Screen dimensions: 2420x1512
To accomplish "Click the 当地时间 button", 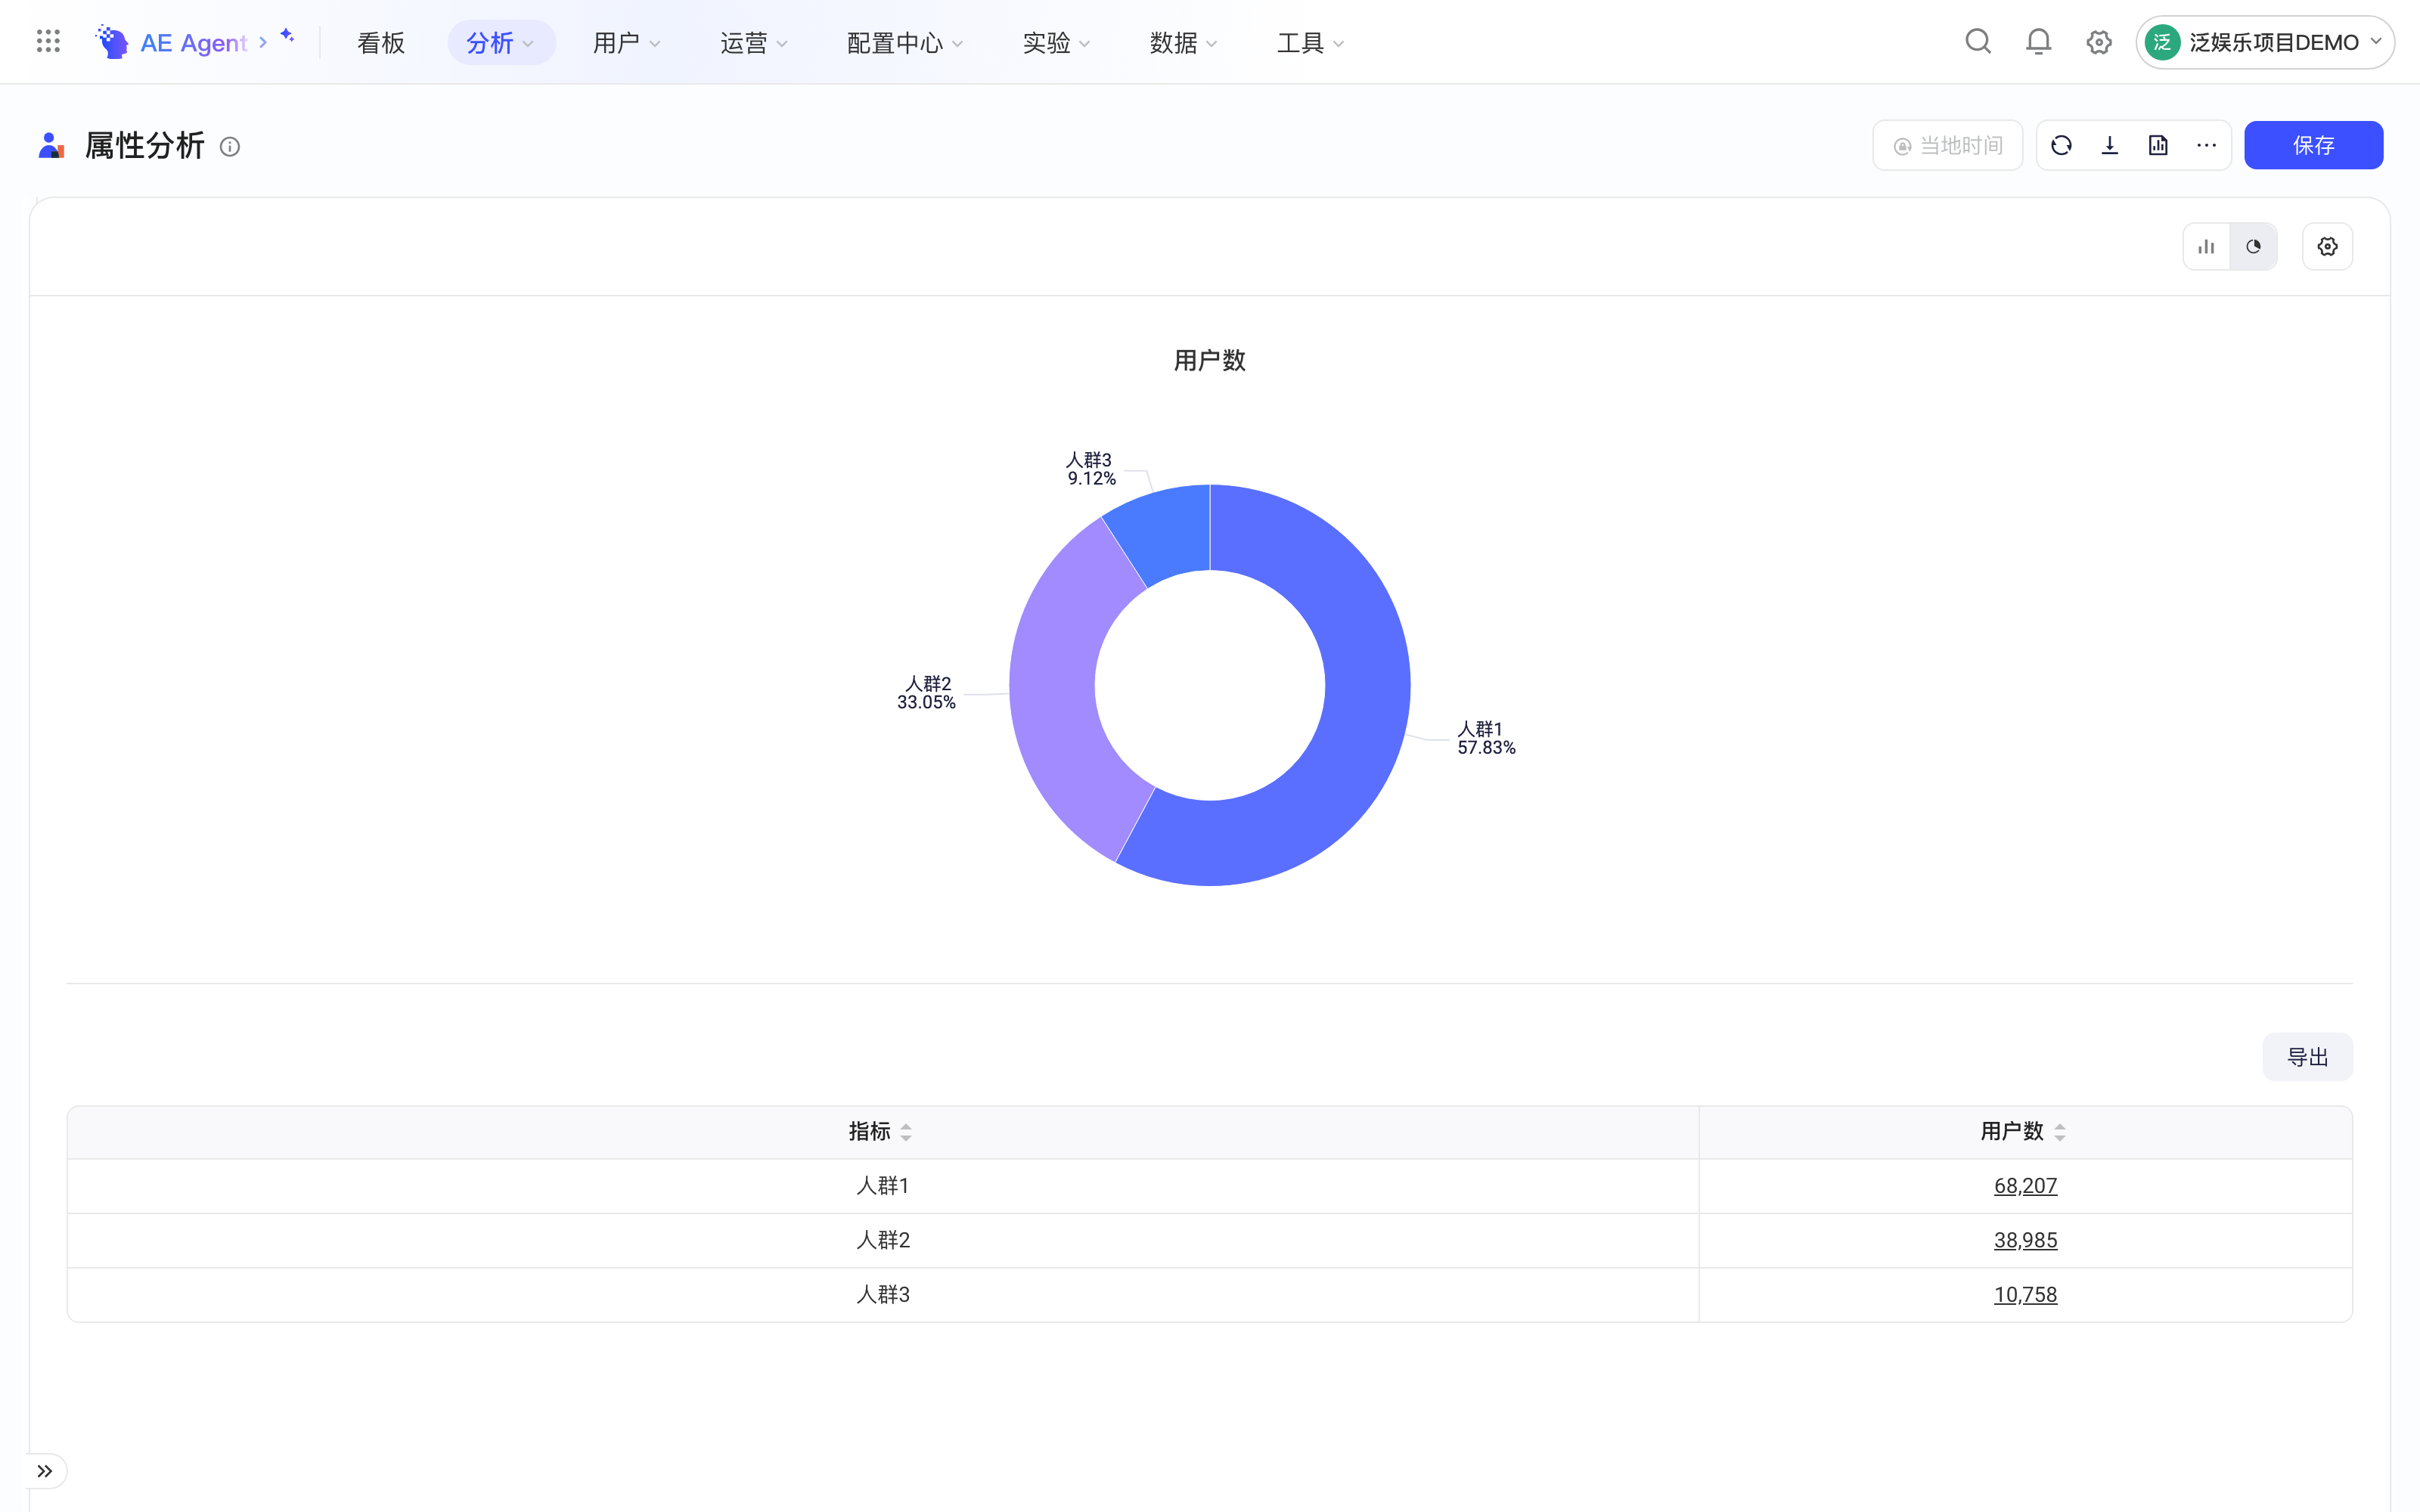I will click(1947, 146).
